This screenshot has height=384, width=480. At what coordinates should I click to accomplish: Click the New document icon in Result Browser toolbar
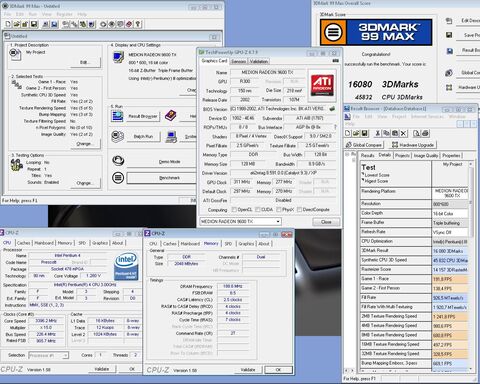[348, 133]
